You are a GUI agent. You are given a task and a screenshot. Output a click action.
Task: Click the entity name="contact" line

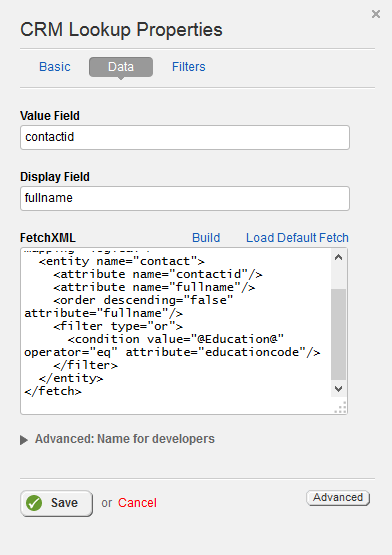[x=121, y=261]
